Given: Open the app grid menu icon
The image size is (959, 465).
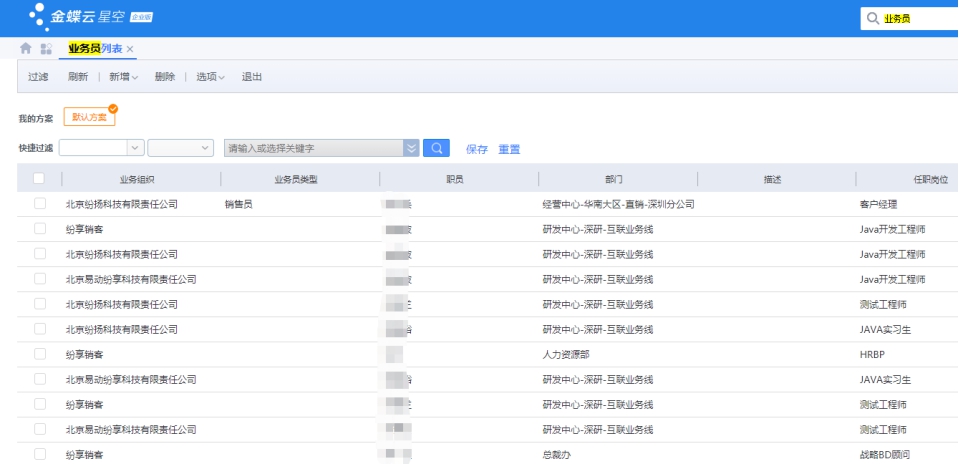Looking at the screenshot, I should tap(46, 48).
